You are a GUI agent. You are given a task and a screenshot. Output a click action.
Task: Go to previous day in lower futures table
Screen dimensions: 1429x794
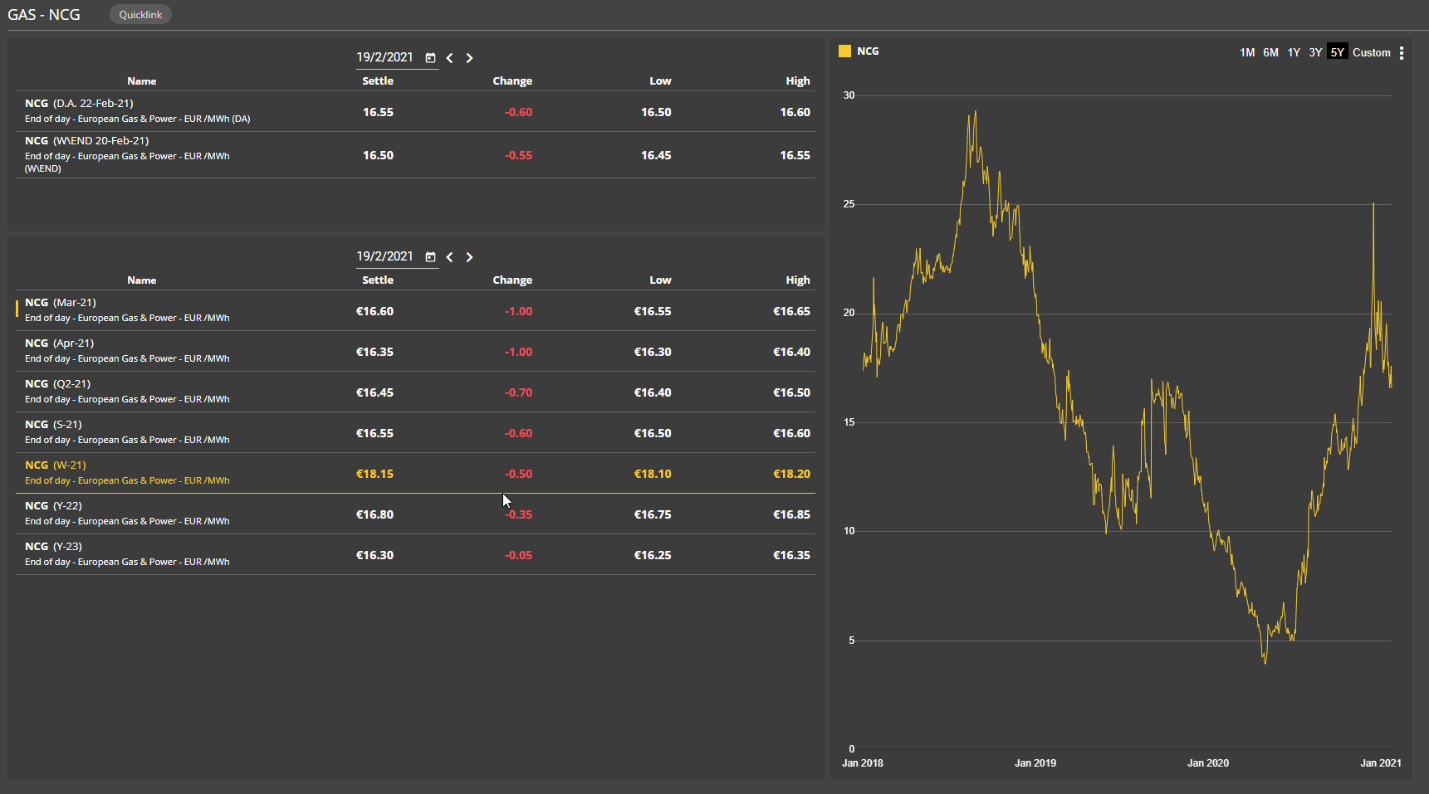click(x=450, y=257)
